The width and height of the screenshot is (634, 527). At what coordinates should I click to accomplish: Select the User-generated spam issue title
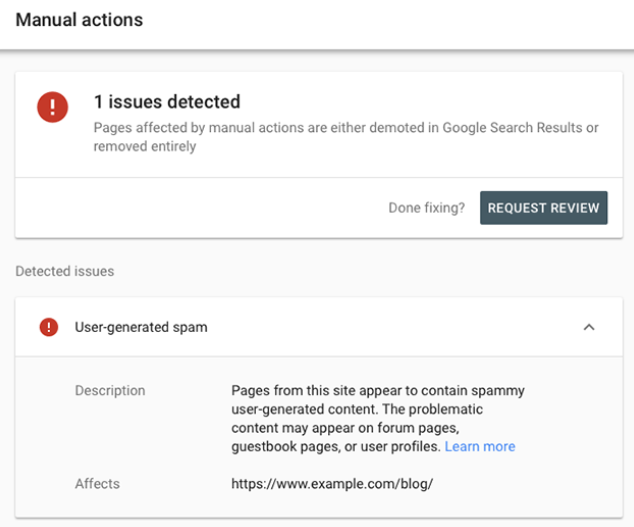click(141, 327)
